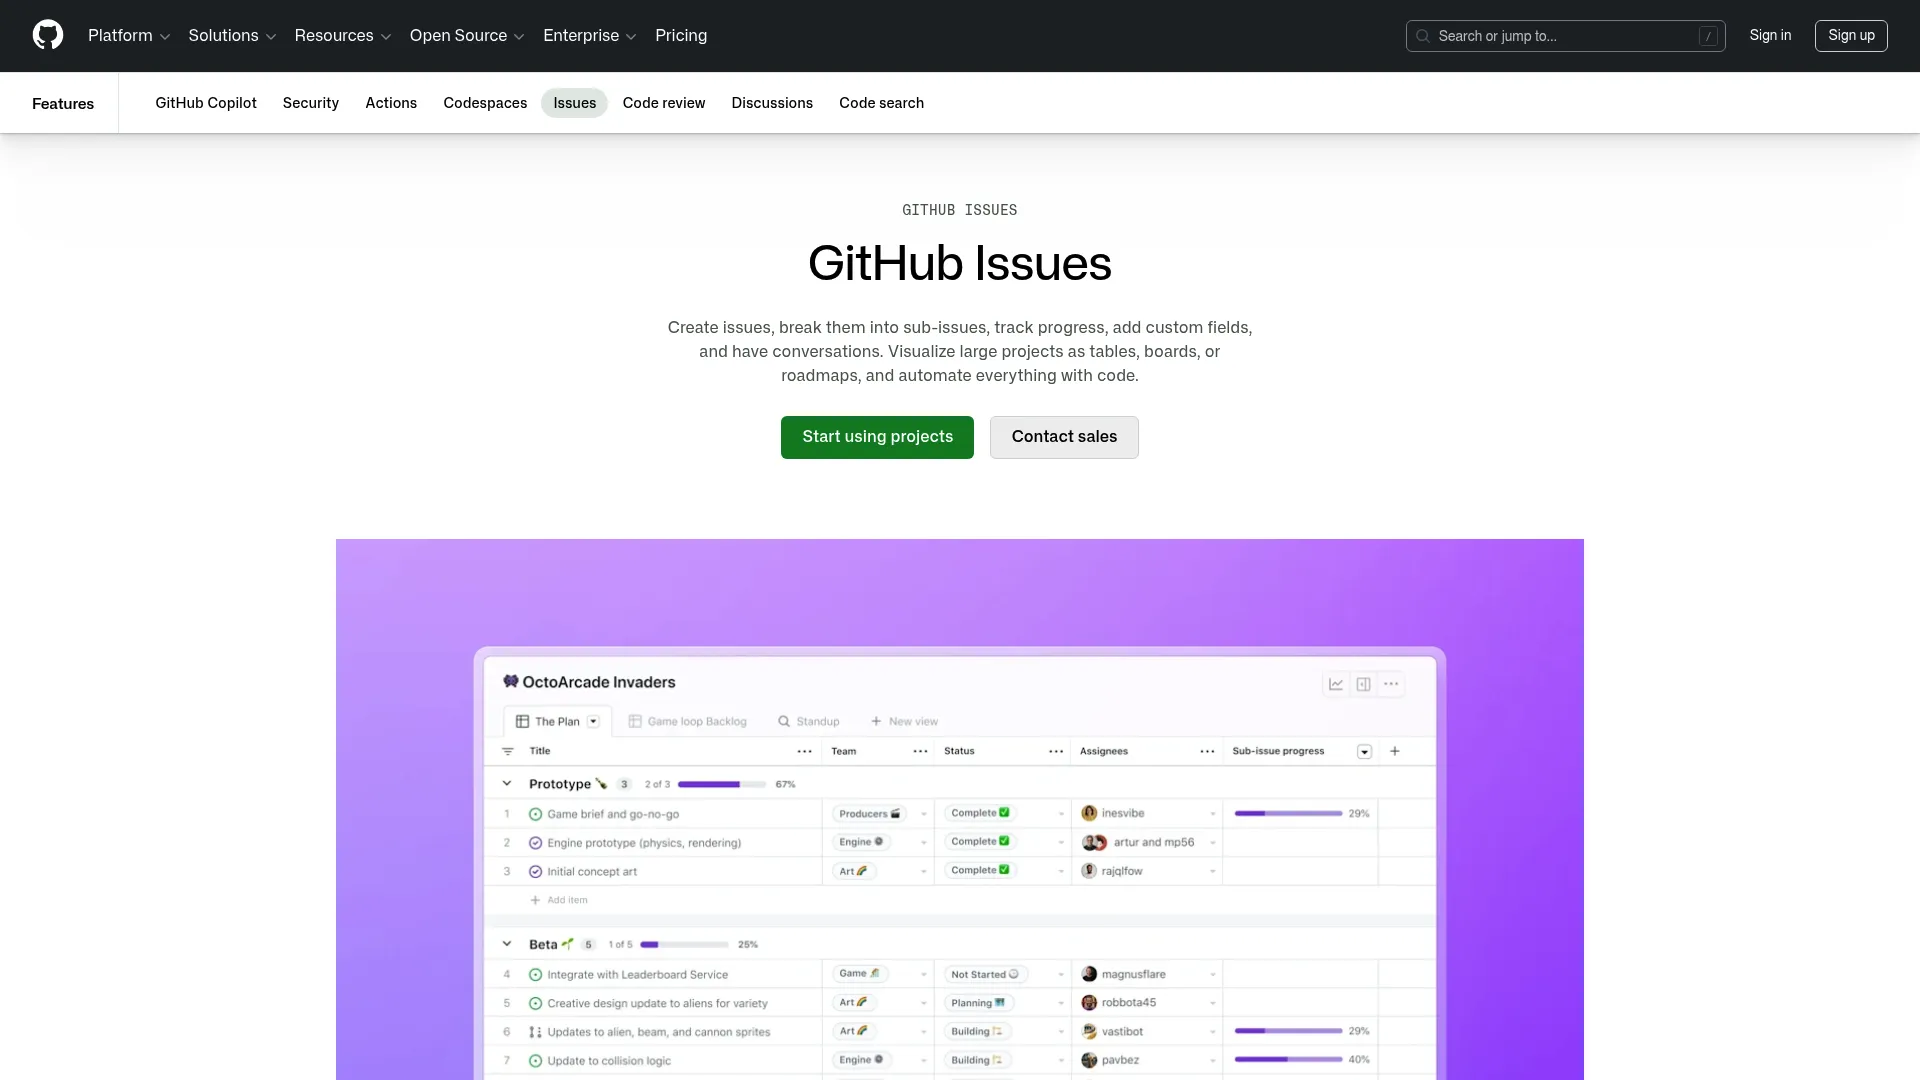
Task: Open the Enterprise dropdown
Action: point(590,36)
